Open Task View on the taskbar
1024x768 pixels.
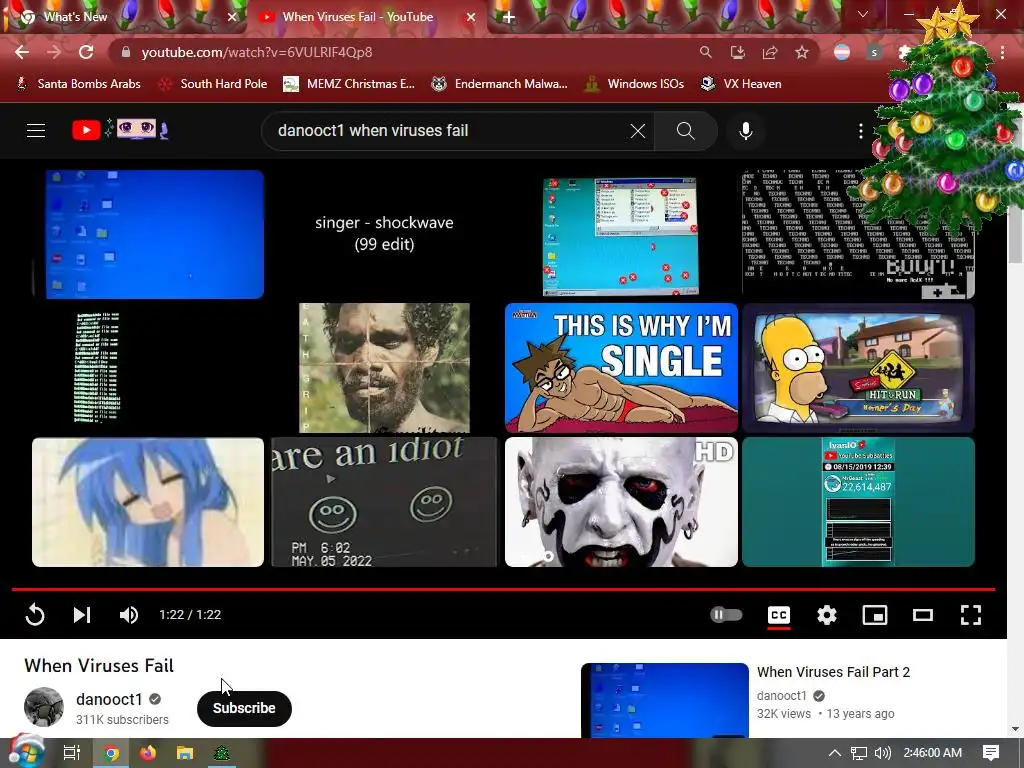[x=72, y=753]
